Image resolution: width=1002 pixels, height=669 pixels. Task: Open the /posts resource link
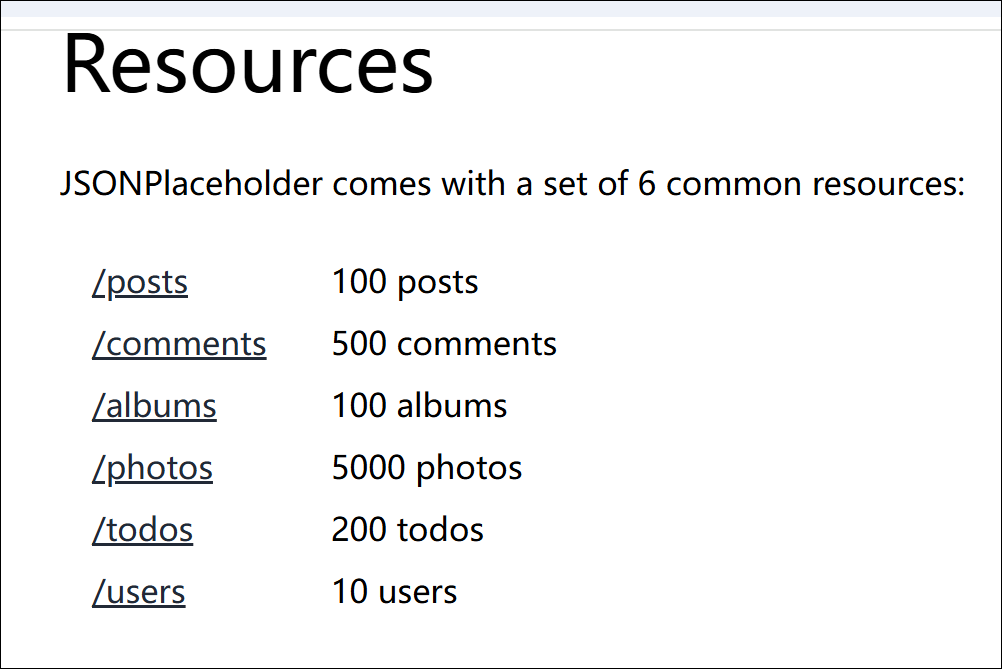click(x=140, y=282)
